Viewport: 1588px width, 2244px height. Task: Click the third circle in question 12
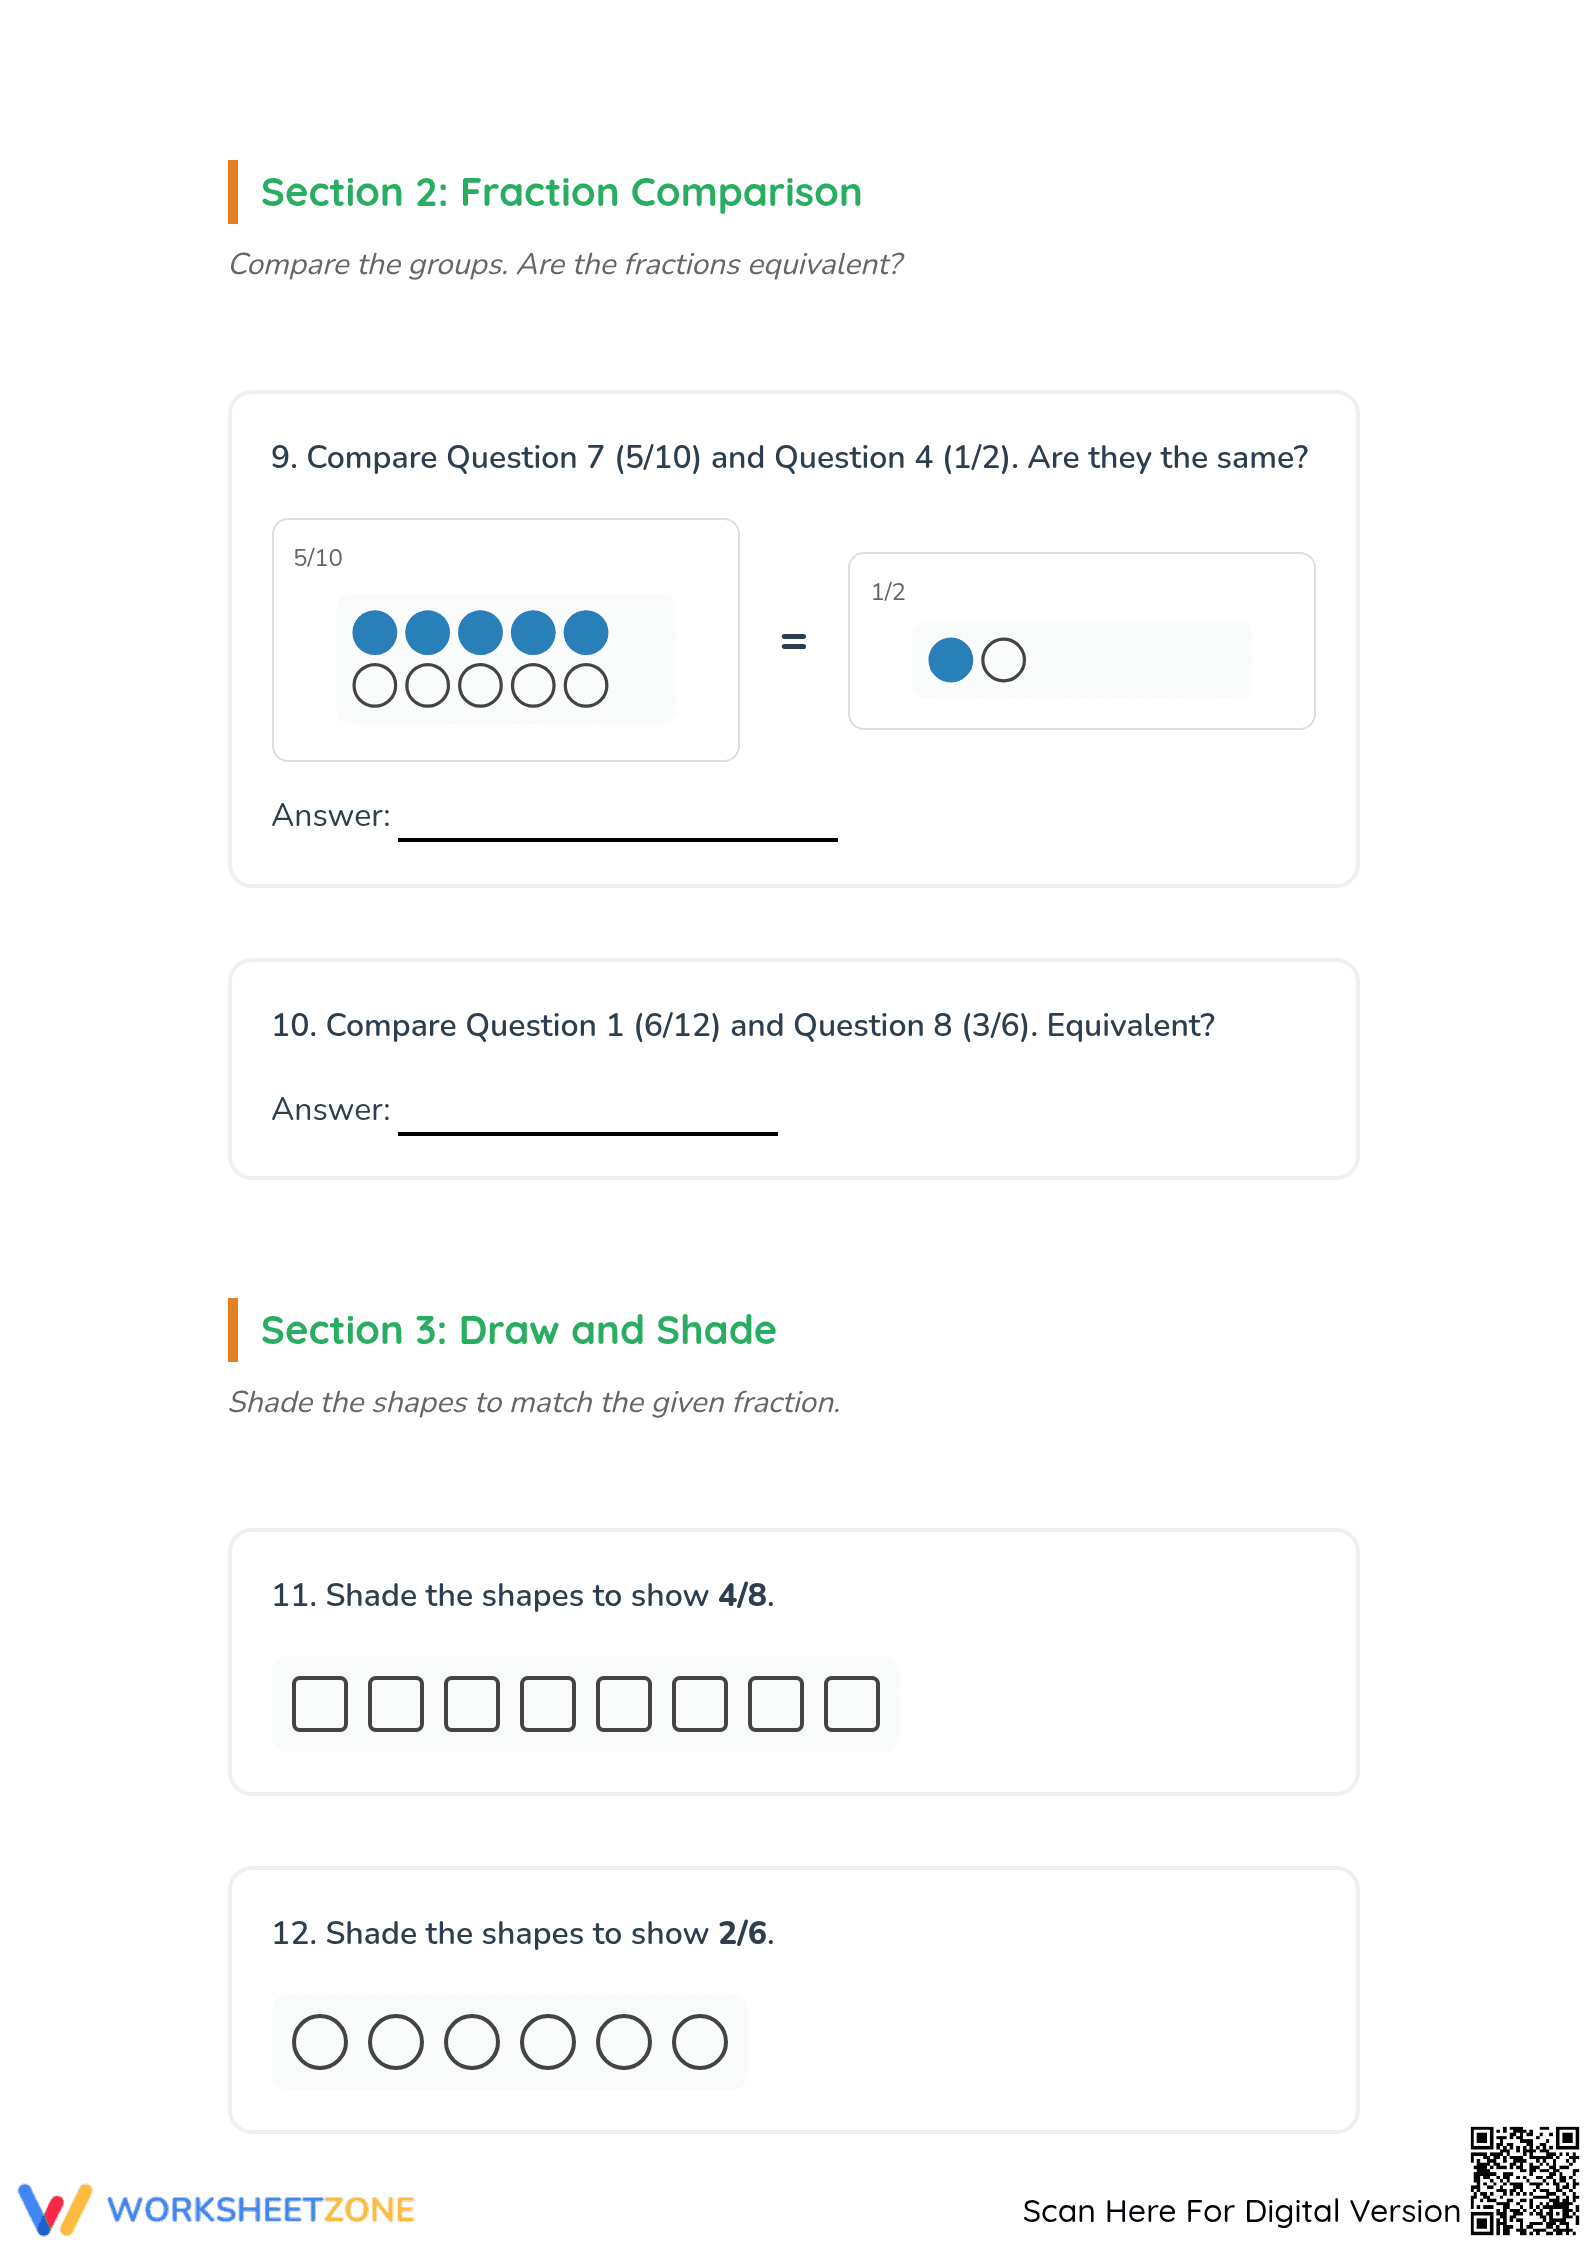472,2042
